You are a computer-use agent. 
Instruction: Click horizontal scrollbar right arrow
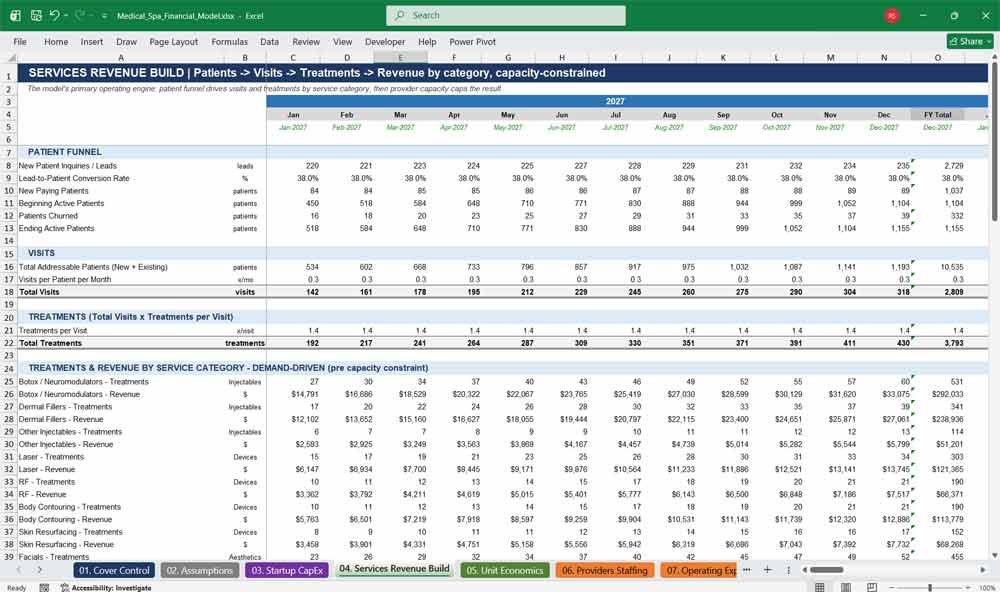(x=983, y=570)
